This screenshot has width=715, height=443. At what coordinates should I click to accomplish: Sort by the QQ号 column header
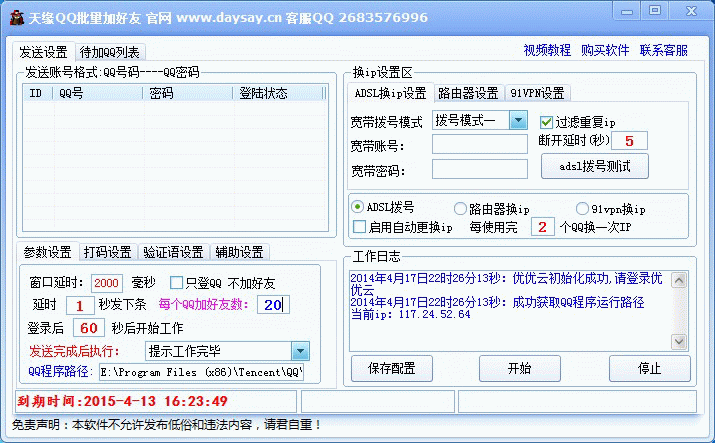pos(98,93)
